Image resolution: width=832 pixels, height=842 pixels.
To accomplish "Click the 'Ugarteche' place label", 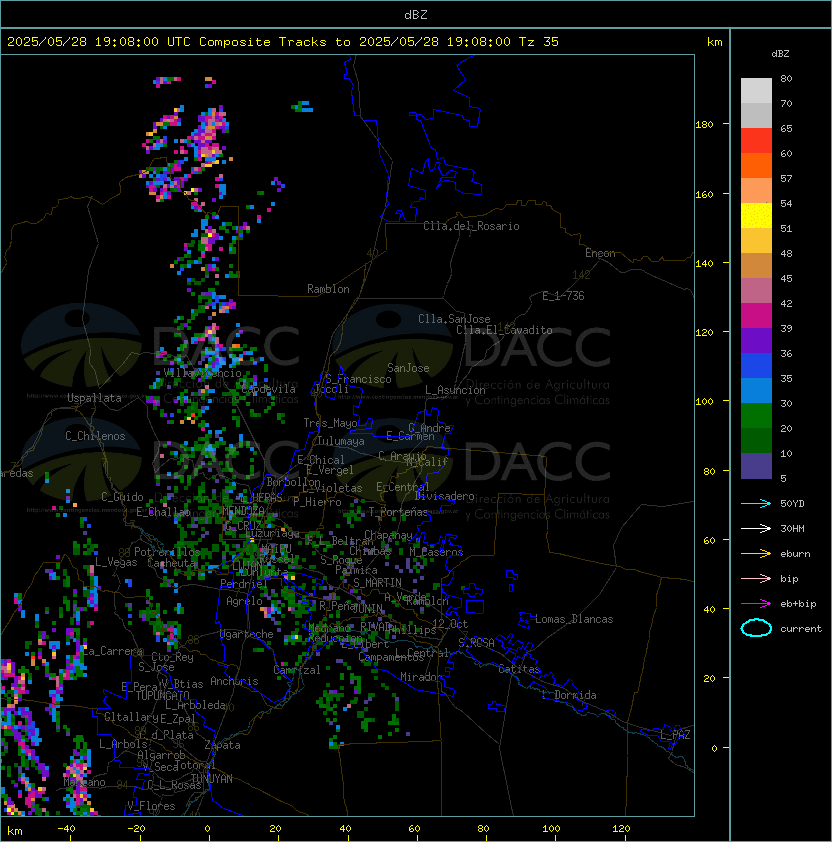I will [247, 634].
